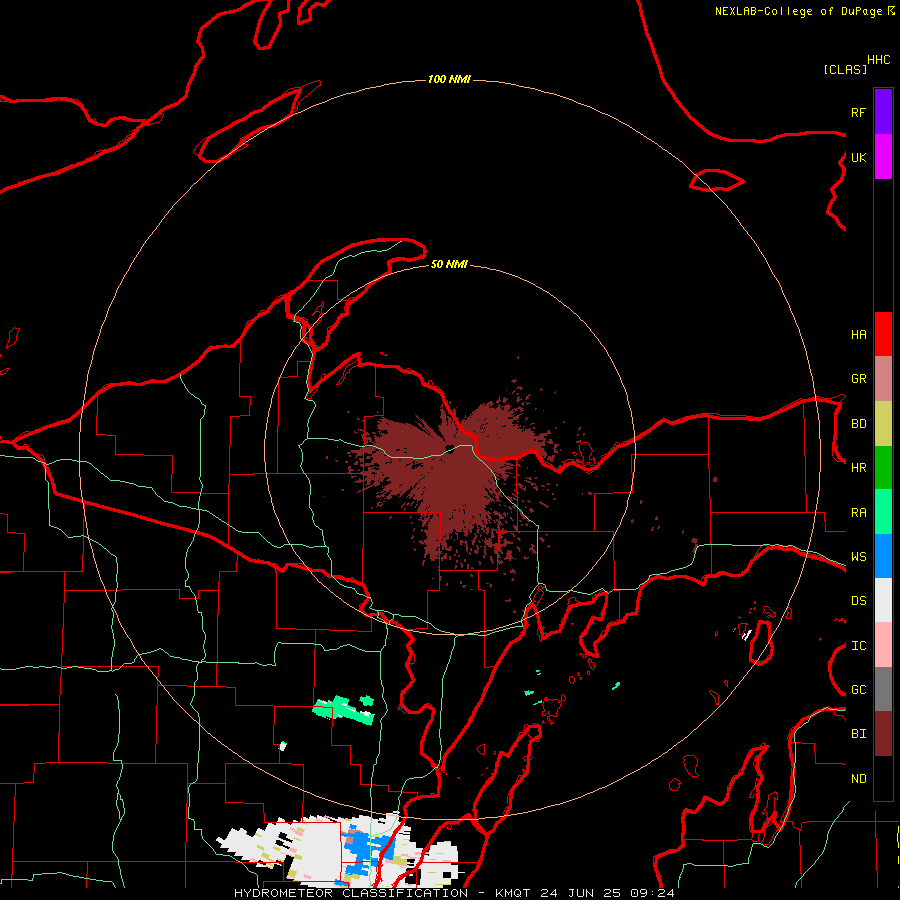900x900 pixels.
Task: Click the 50 NMI range ring label
Action: tap(449, 264)
